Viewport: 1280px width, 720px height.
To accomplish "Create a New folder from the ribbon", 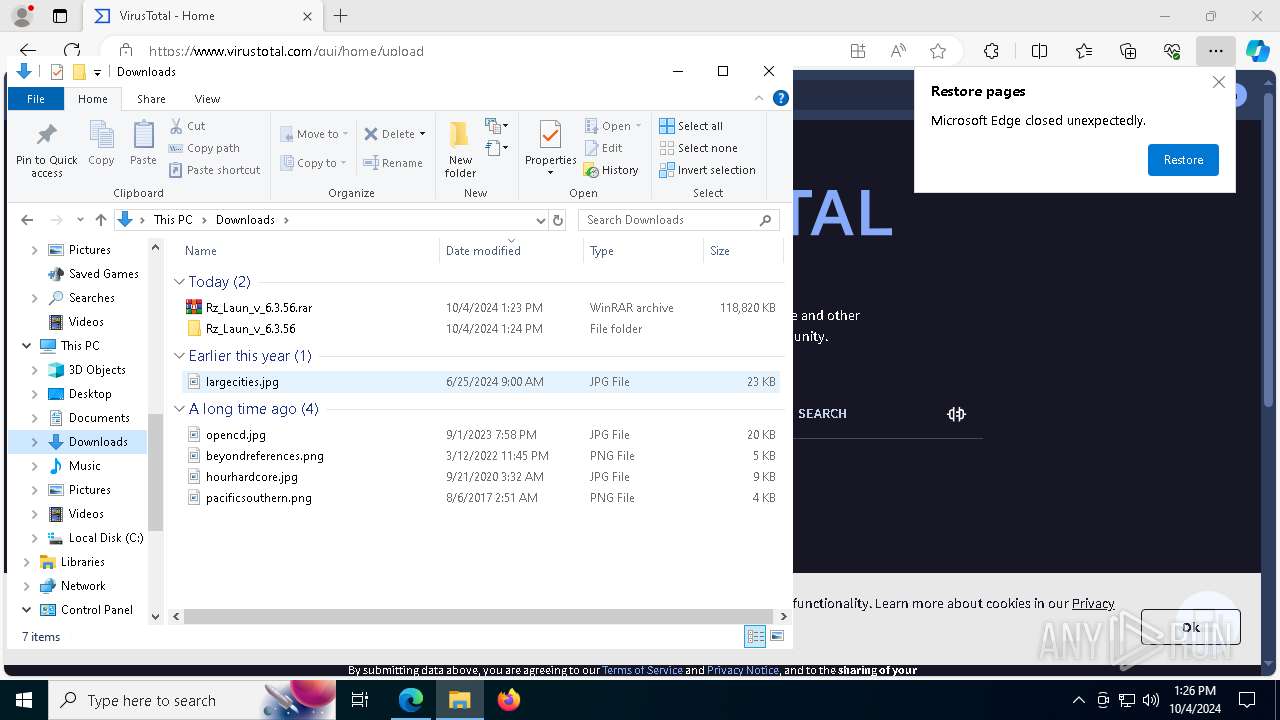I will pyautogui.click(x=460, y=150).
